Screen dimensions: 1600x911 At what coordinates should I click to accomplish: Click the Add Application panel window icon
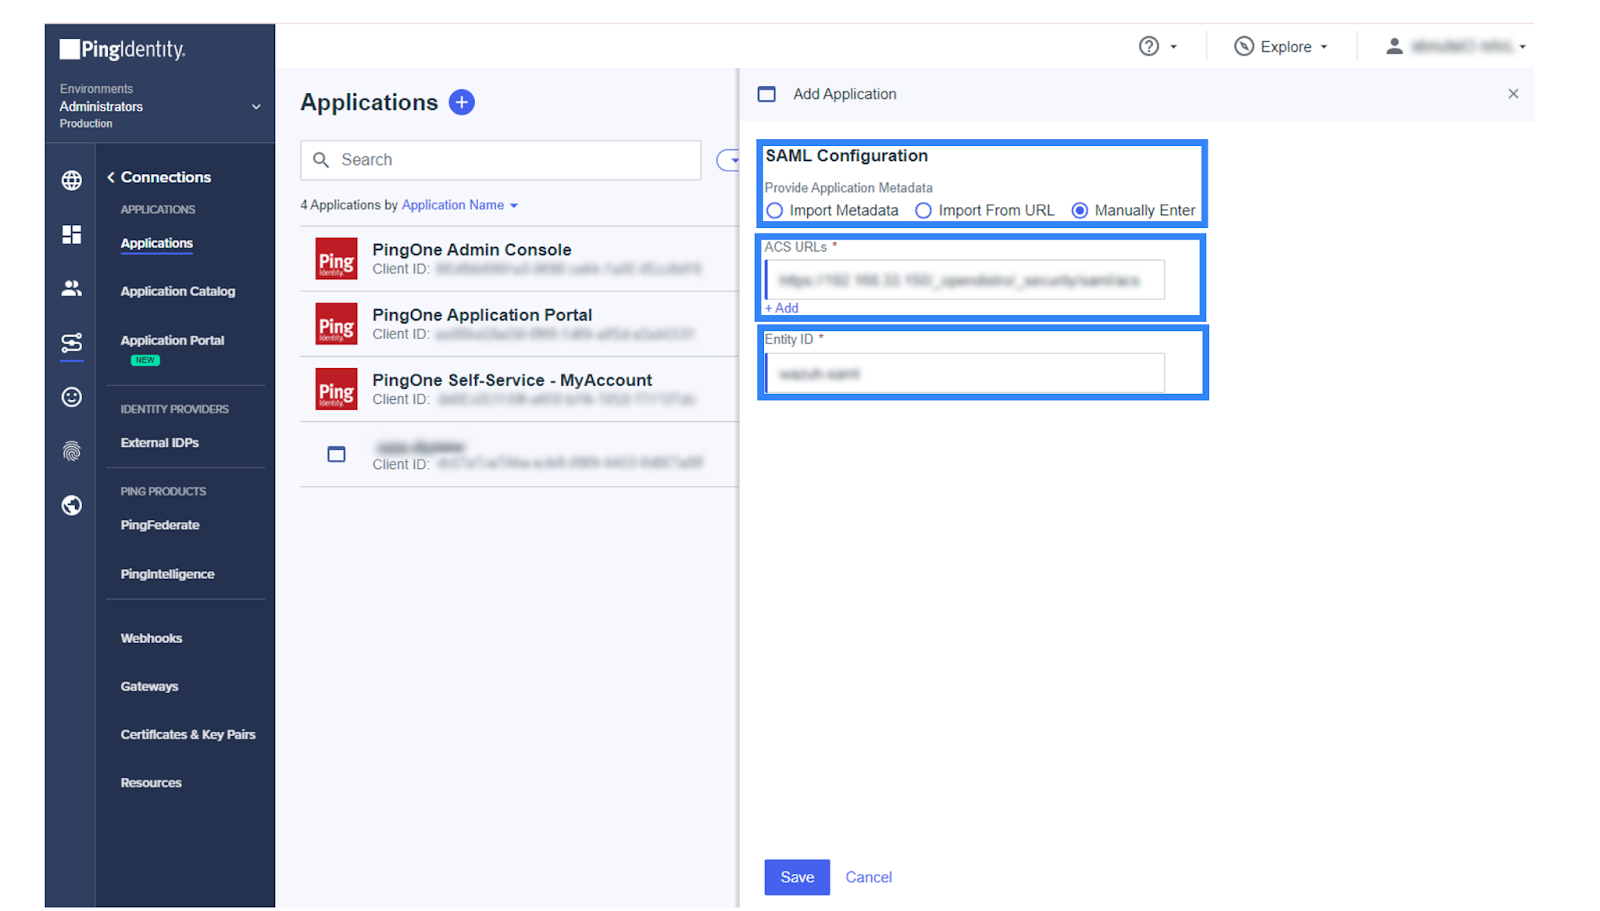pos(767,94)
